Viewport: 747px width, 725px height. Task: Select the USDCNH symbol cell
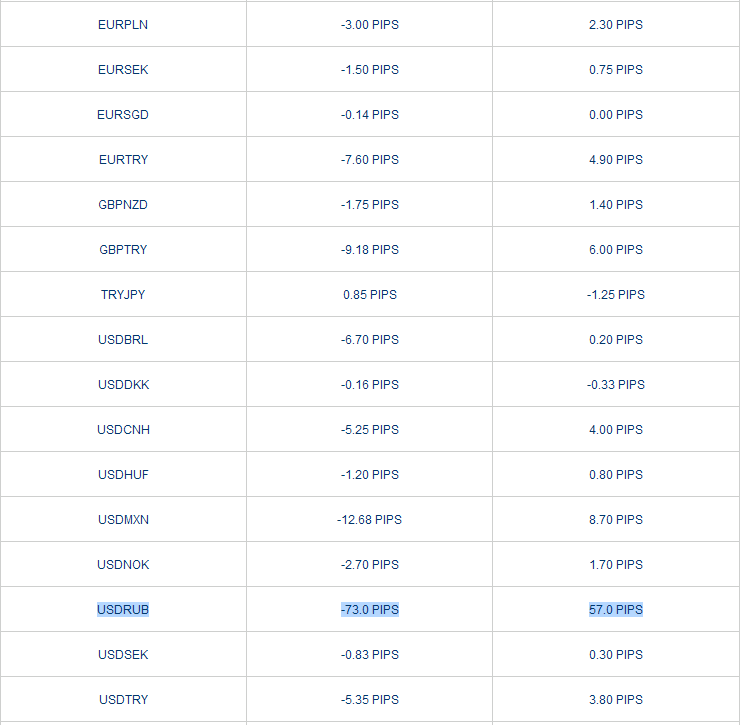tap(123, 429)
